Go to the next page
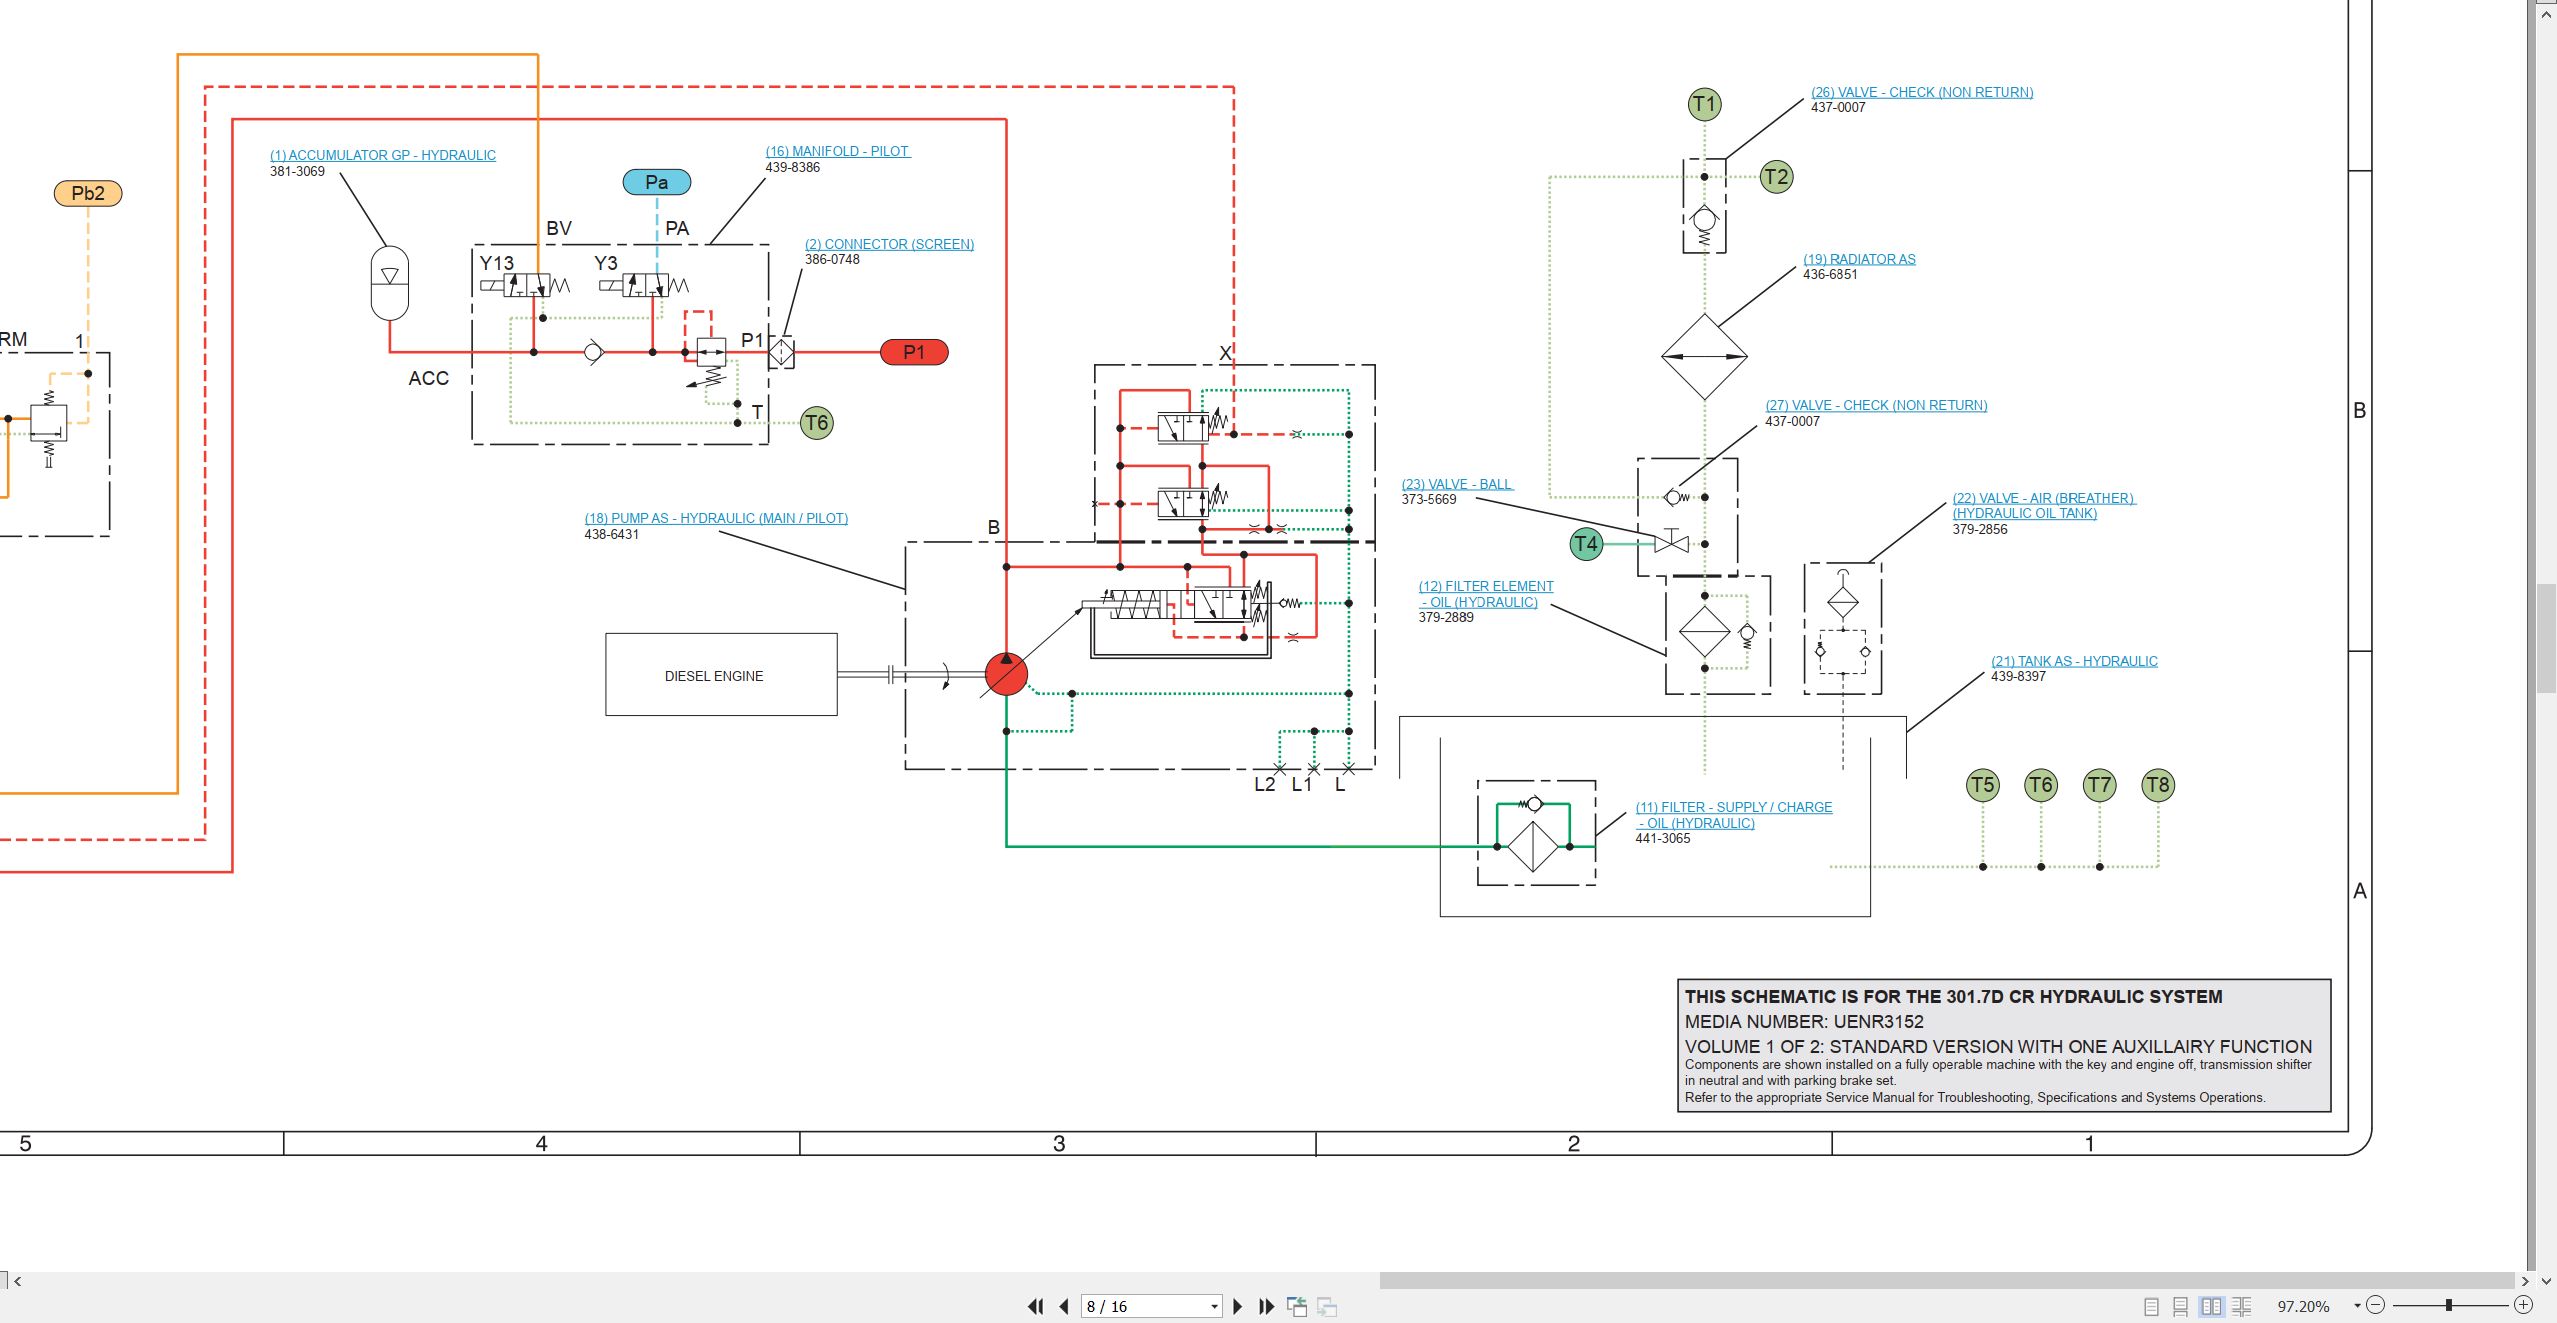The width and height of the screenshot is (2557, 1323). point(1238,1306)
